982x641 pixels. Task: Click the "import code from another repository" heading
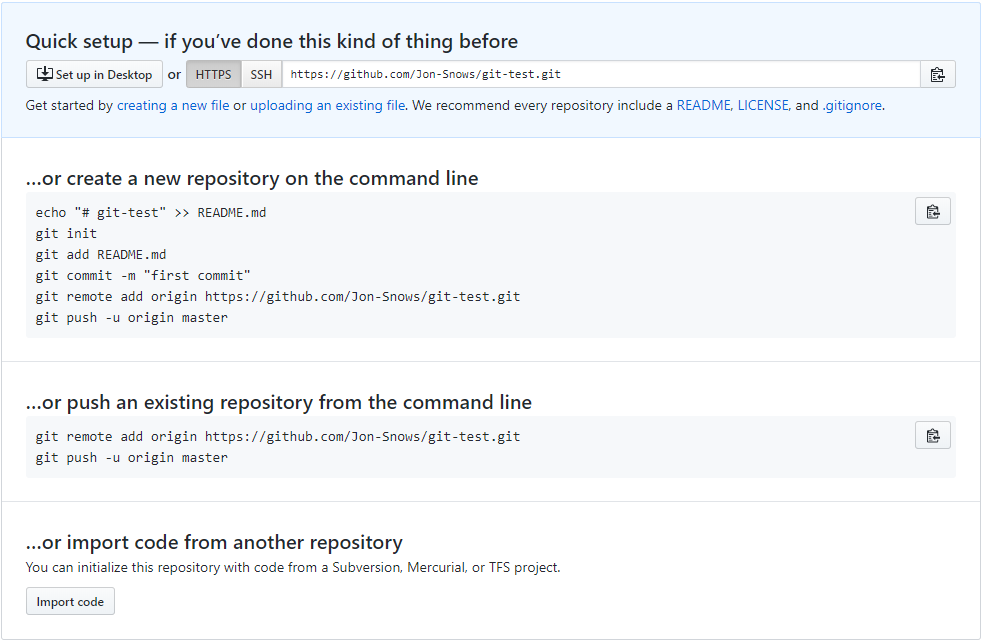214,543
